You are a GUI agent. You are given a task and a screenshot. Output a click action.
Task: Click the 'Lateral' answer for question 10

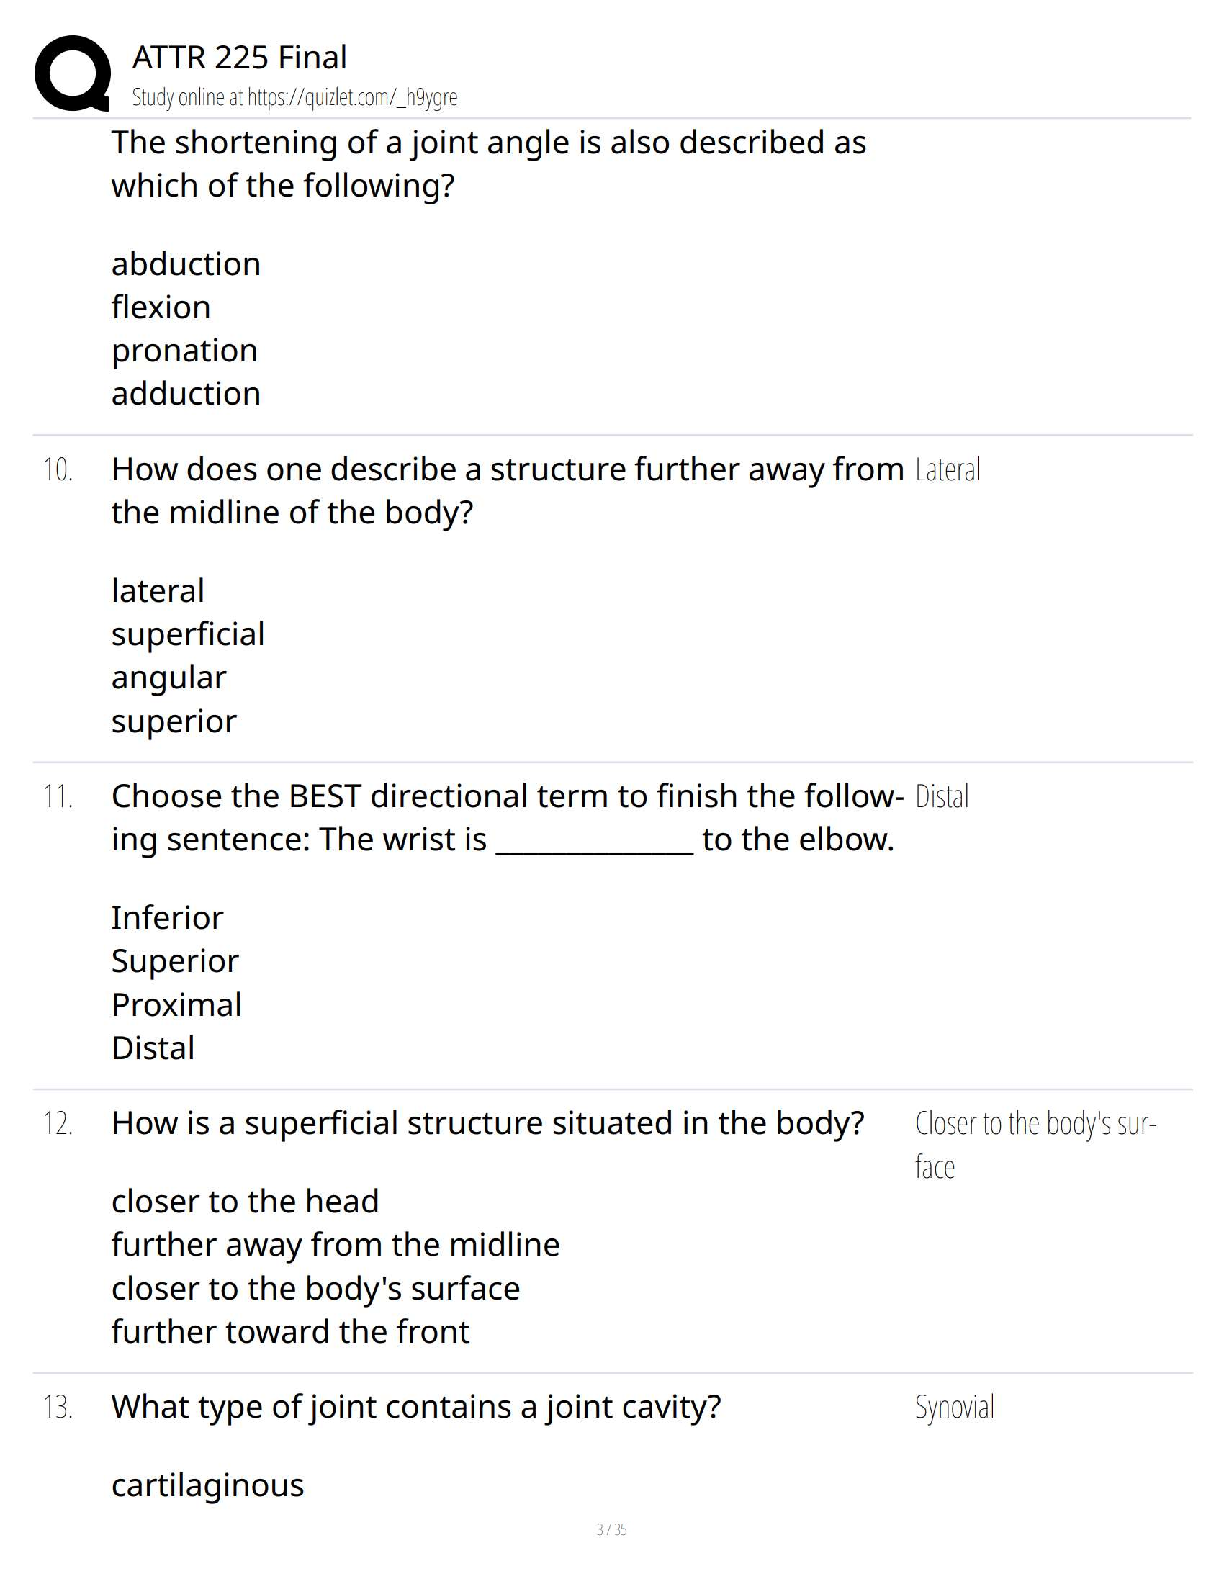coord(947,470)
